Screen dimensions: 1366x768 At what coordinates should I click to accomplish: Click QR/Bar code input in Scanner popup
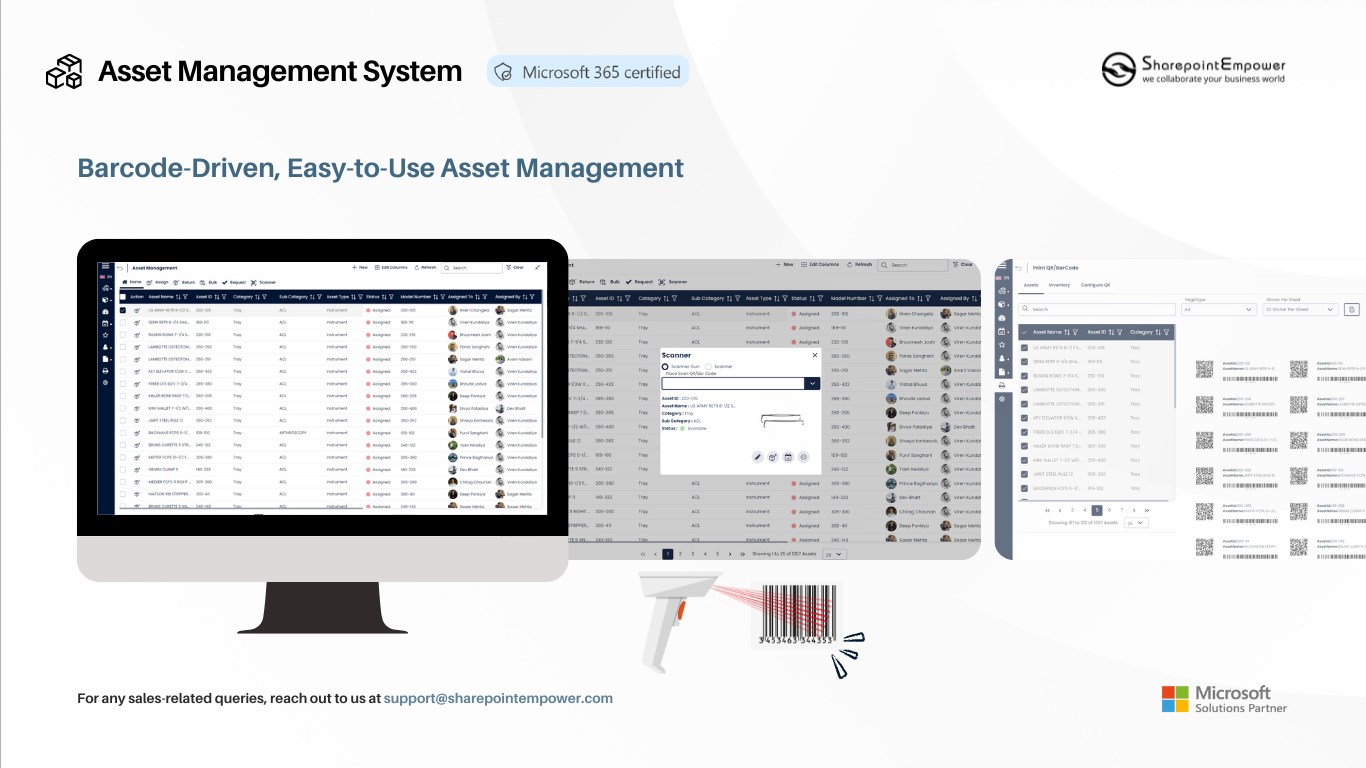point(733,384)
